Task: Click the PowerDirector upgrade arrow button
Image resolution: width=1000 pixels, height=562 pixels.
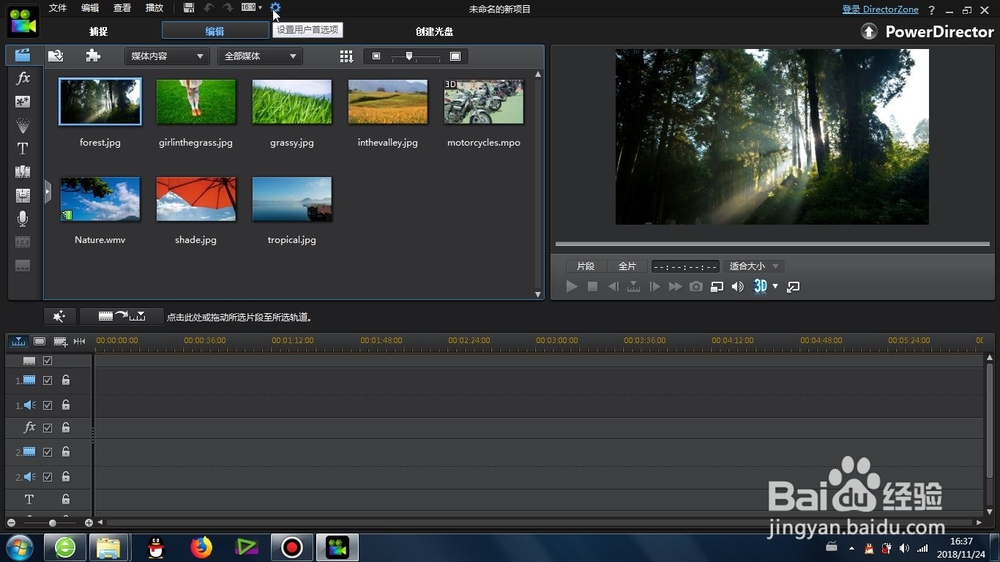Action: [869, 31]
